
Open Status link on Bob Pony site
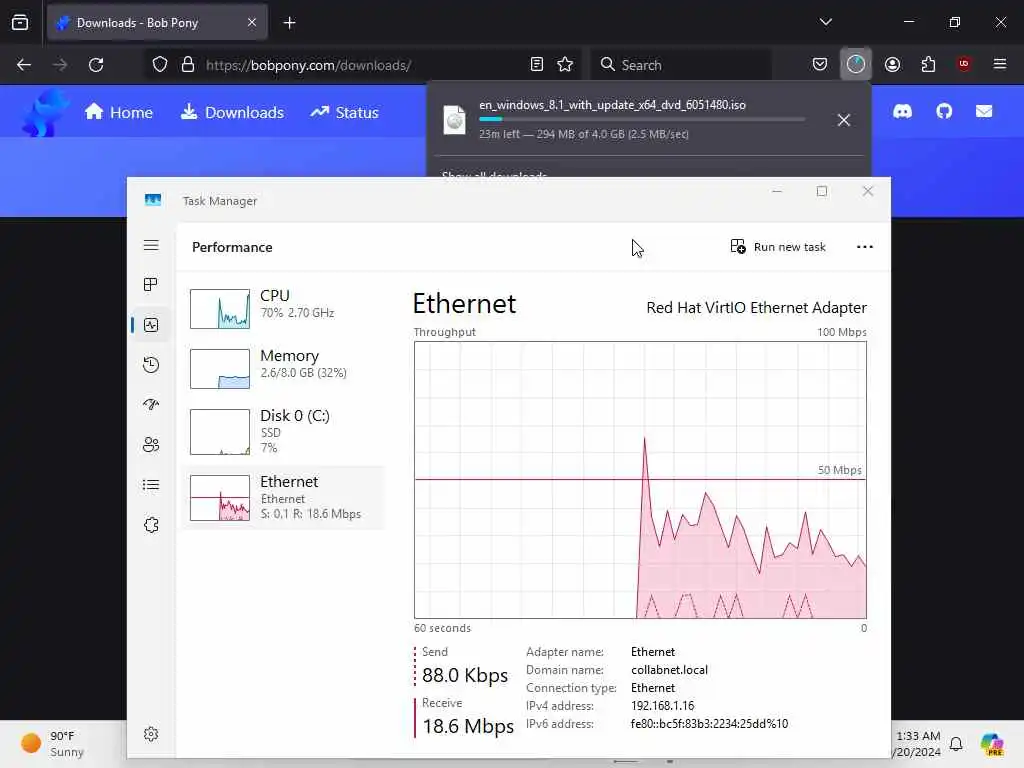[x=344, y=112]
